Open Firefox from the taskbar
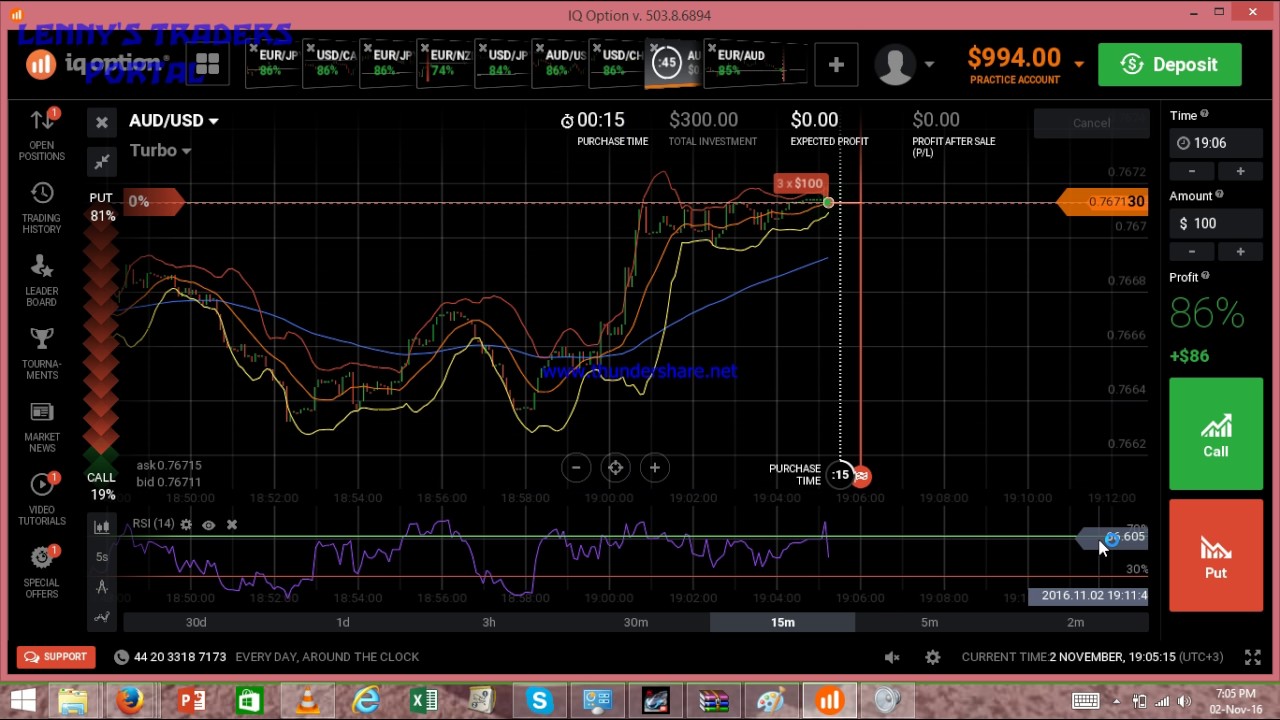The image size is (1280, 720). coord(130,700)
